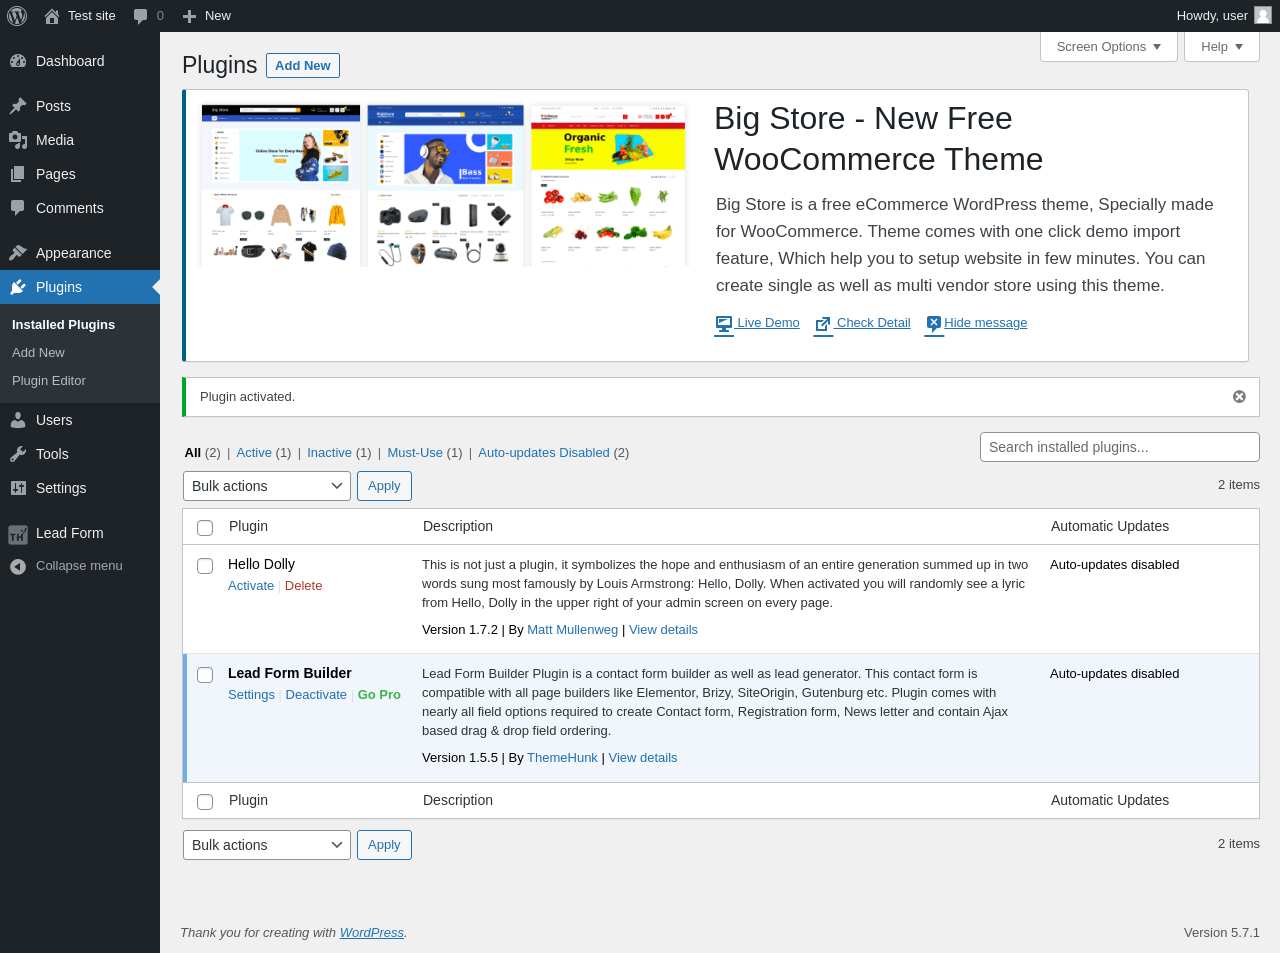Click the Dashboard gauge icon
This screenshot has height=953, width=1280.
point(18,61)
